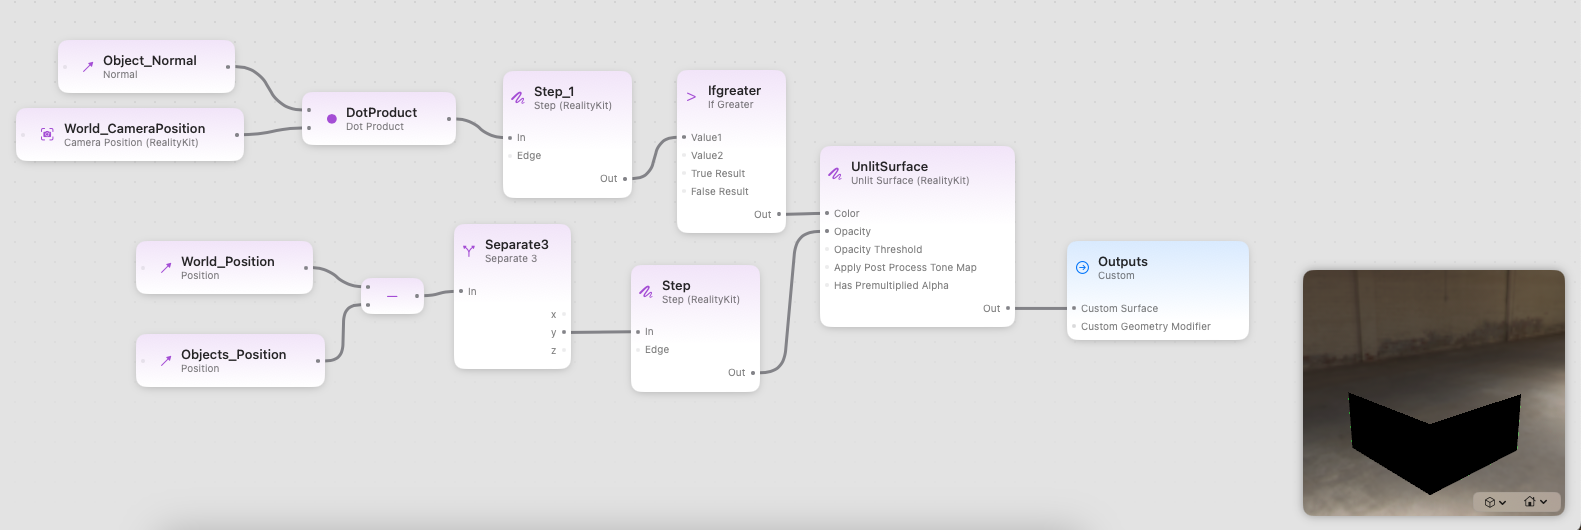Open the preview environment house dropdown
Screen dimensions: 1581x530
pos(1535,502)
